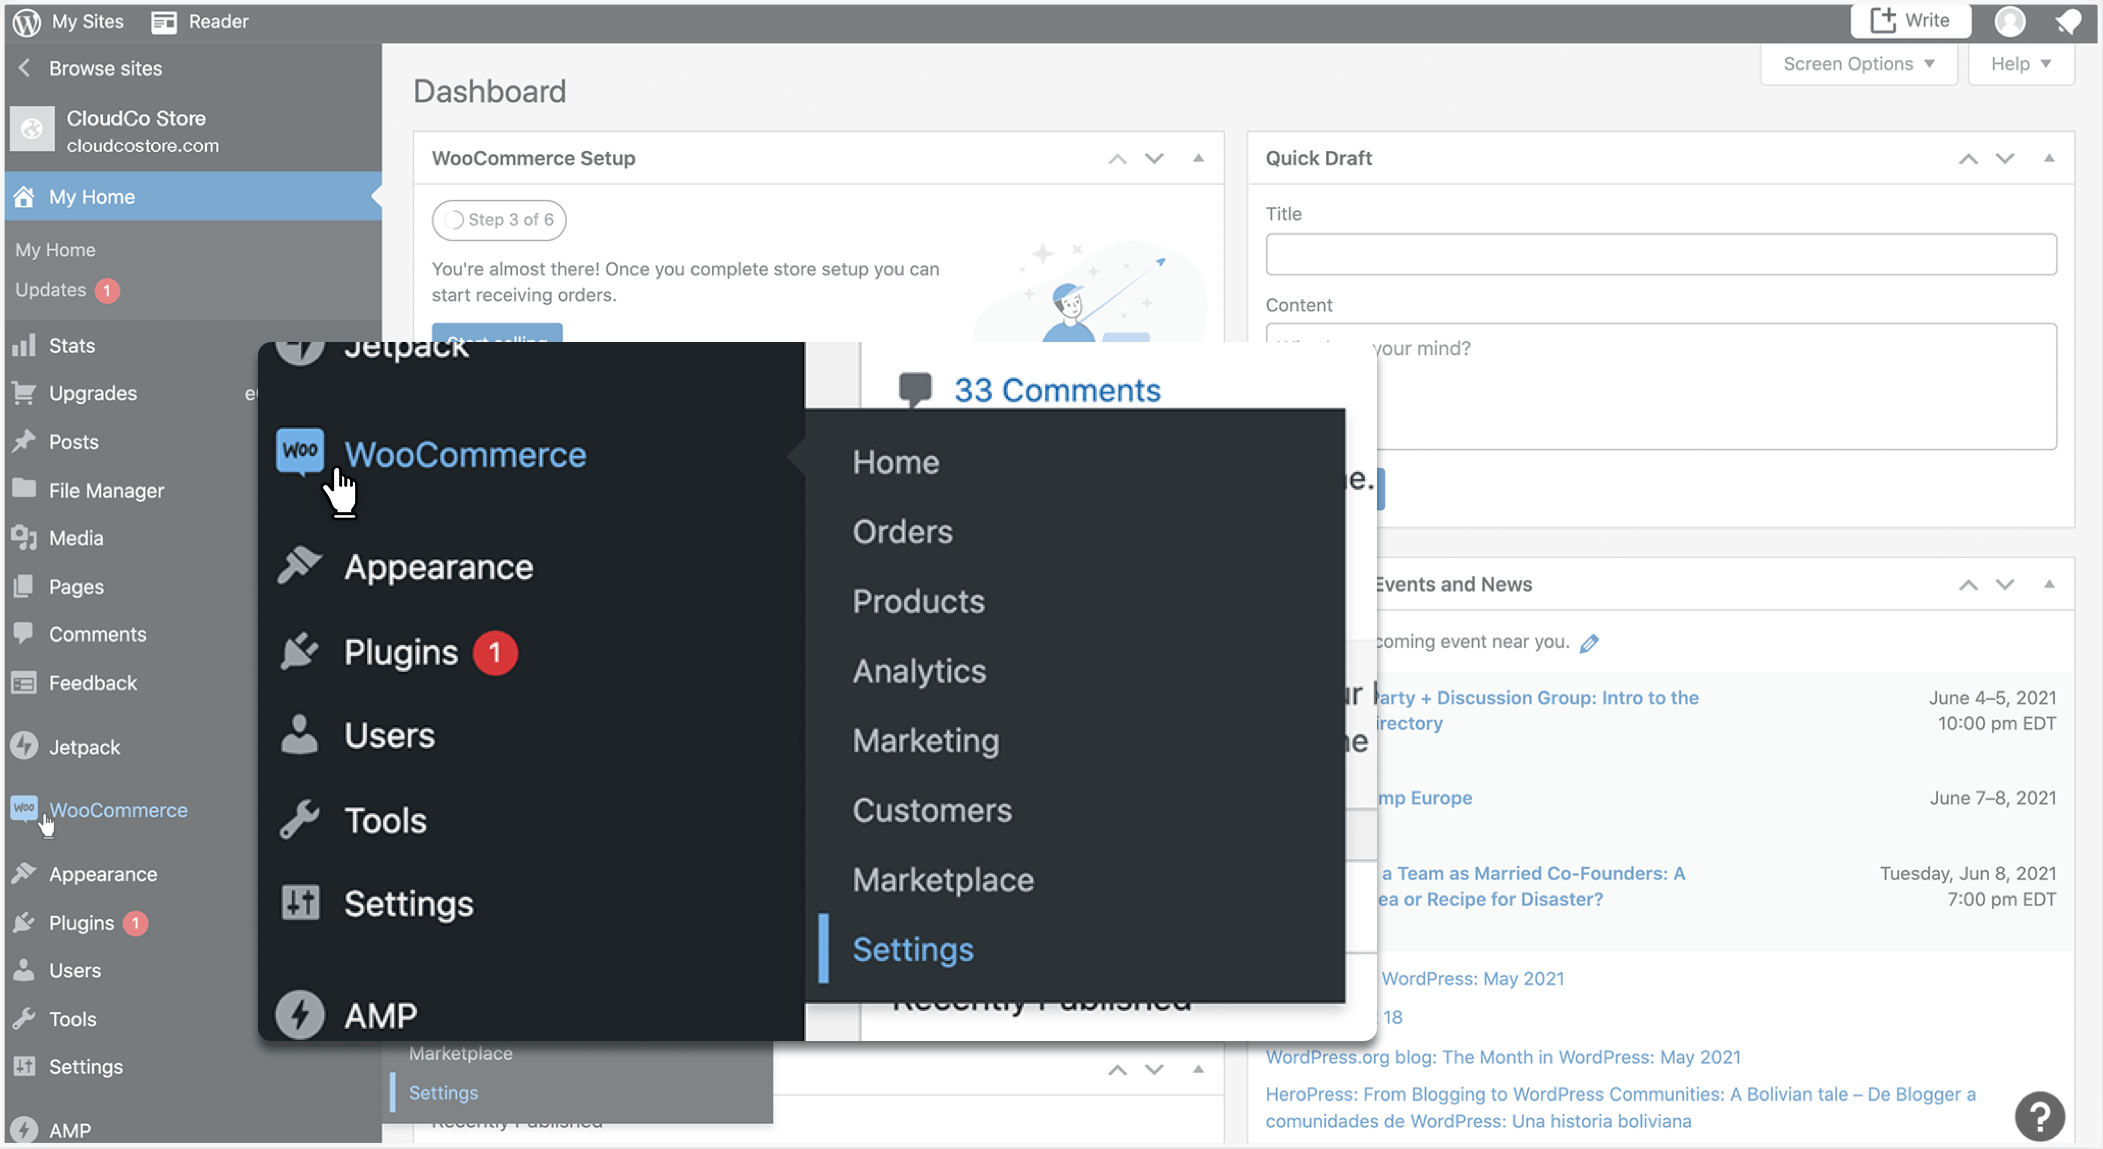Click into the Quick Draft Title field

click(x=1660, y=254)
